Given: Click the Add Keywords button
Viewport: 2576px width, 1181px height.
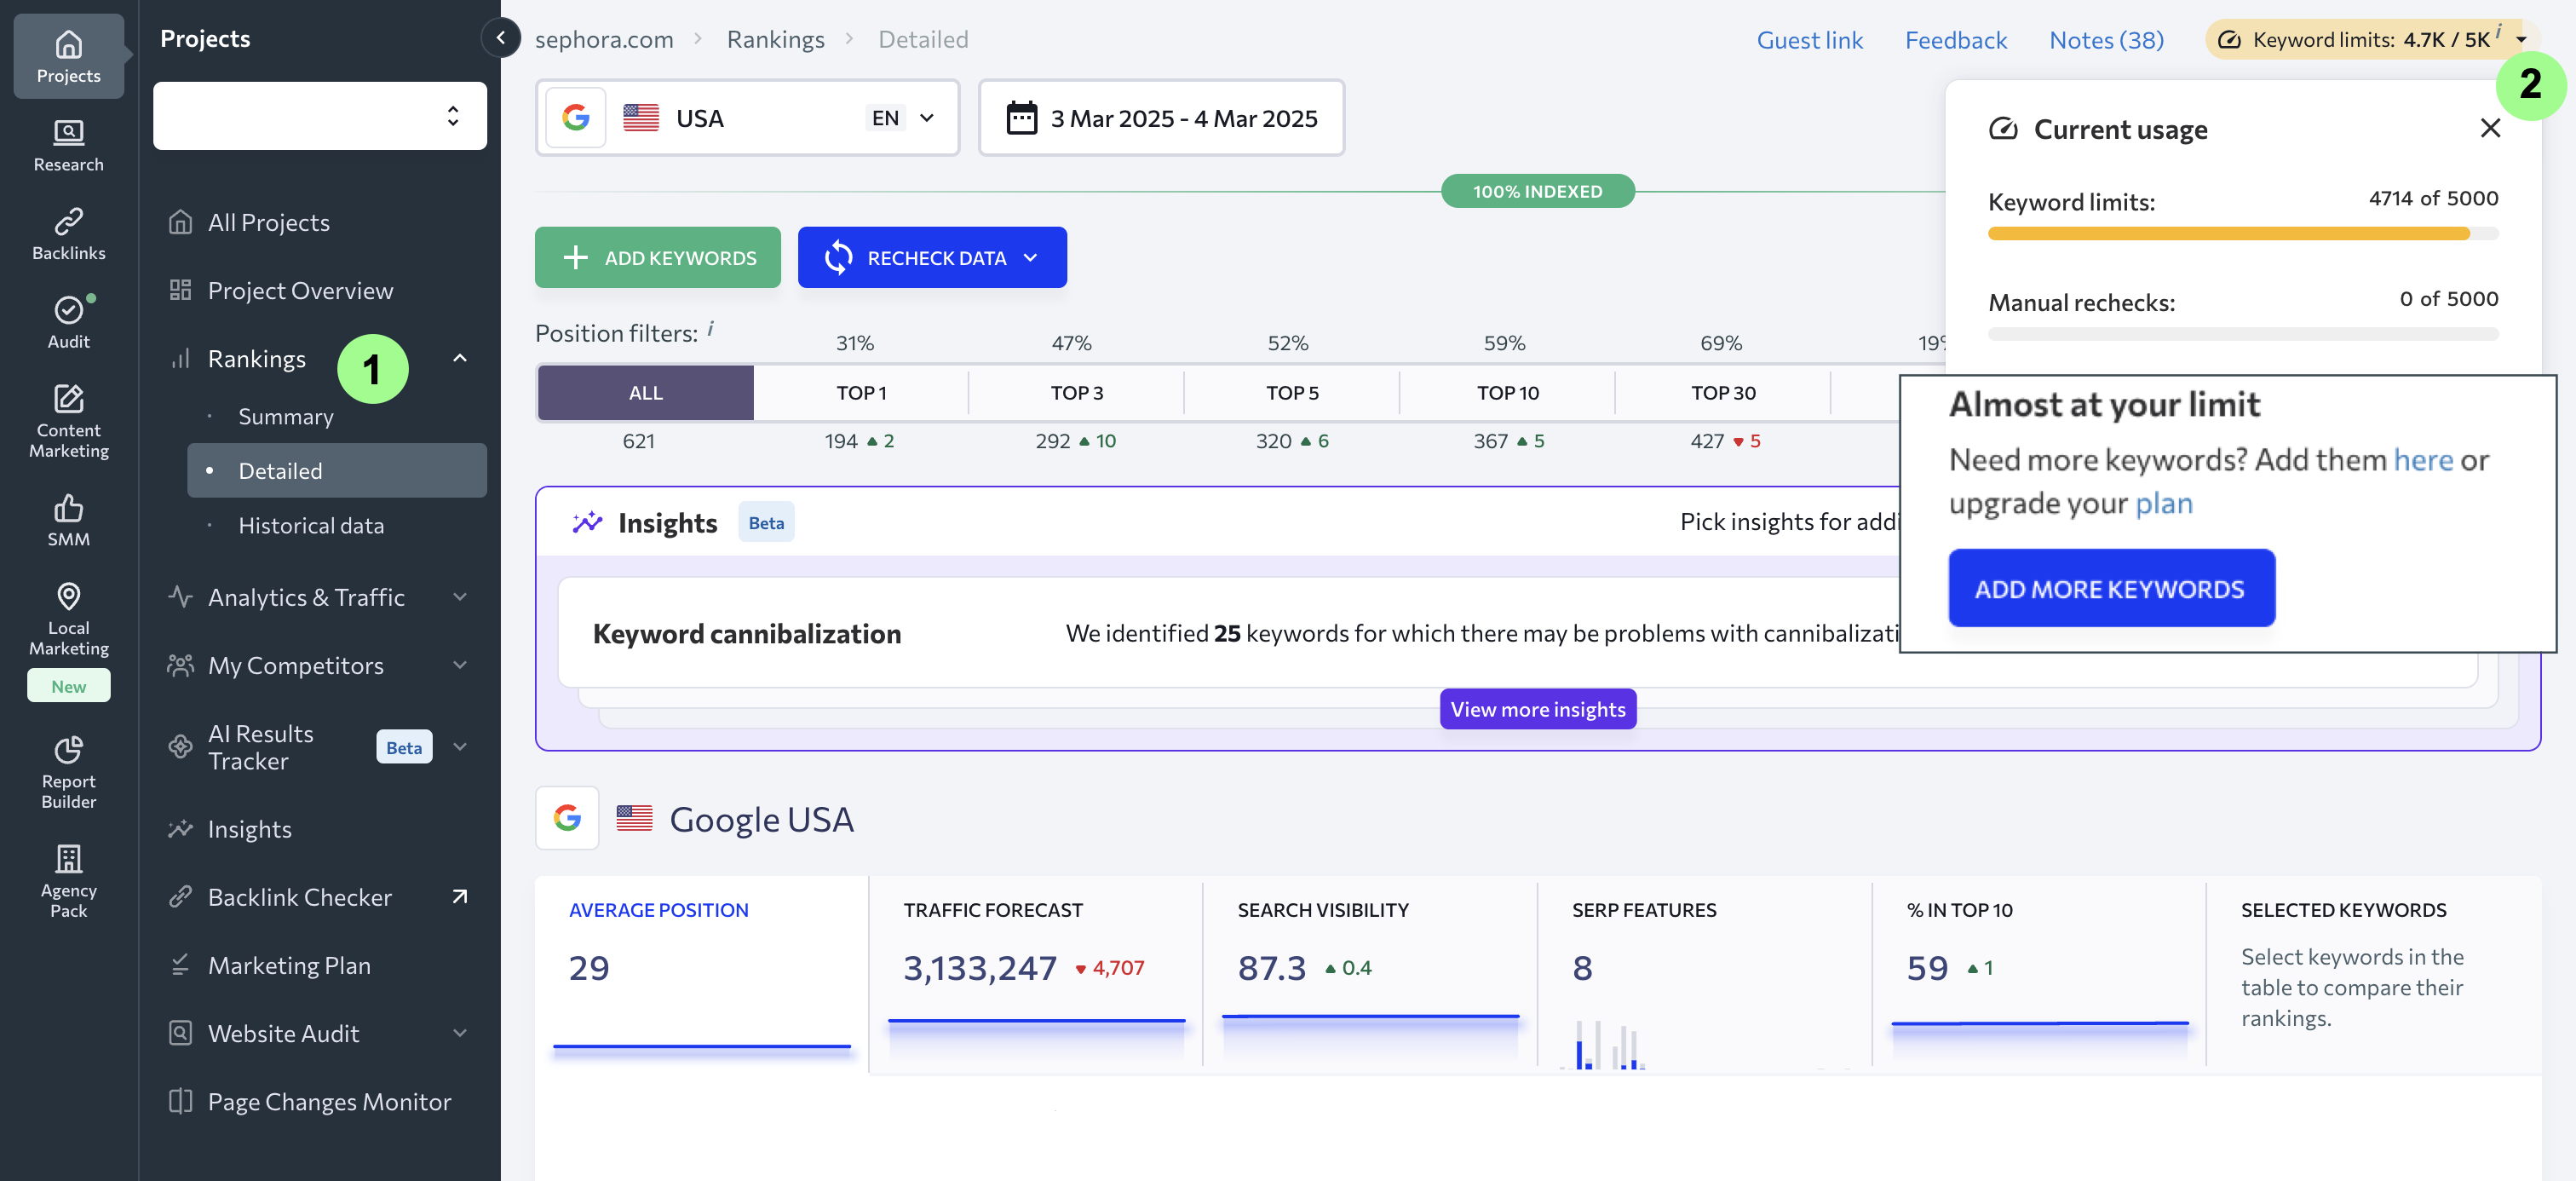Looking at the screenshot, I should pyautogui.click(x=657, y=257).
